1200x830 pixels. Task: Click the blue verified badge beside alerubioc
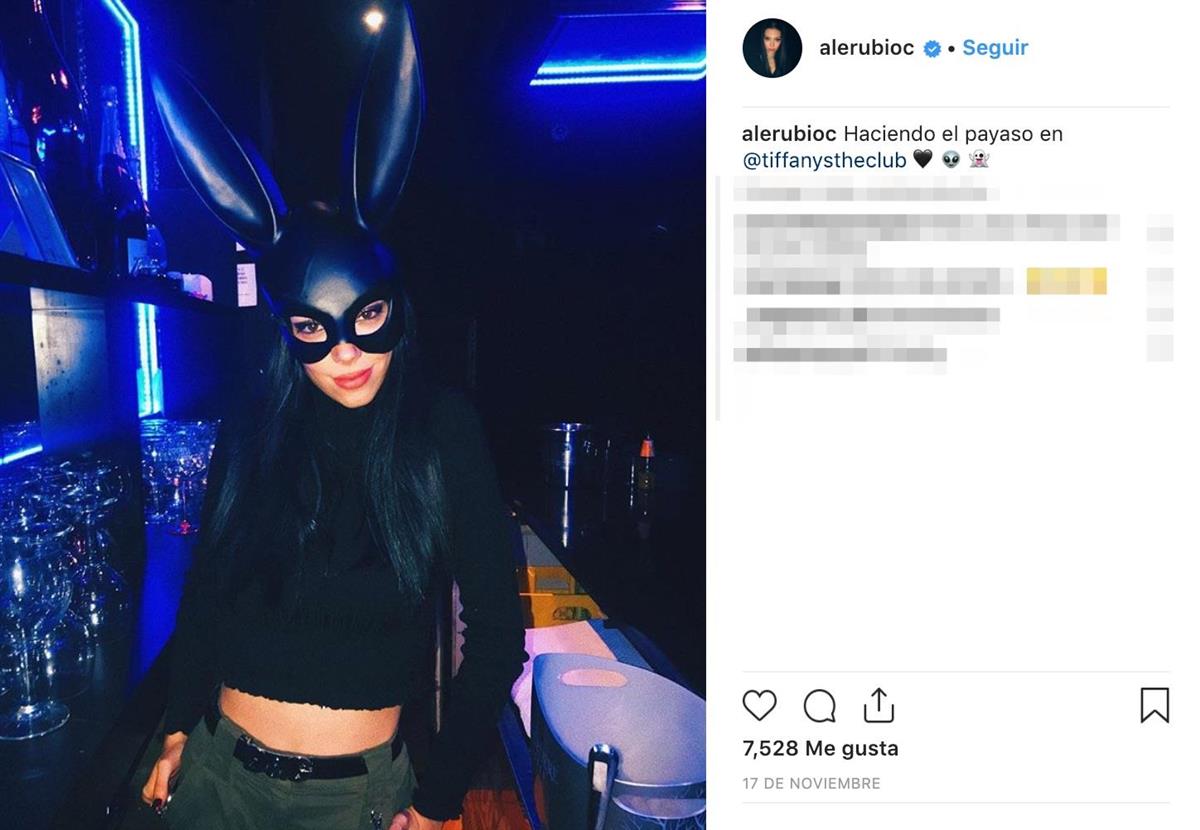pyautogui.click(x=932, y=48)
